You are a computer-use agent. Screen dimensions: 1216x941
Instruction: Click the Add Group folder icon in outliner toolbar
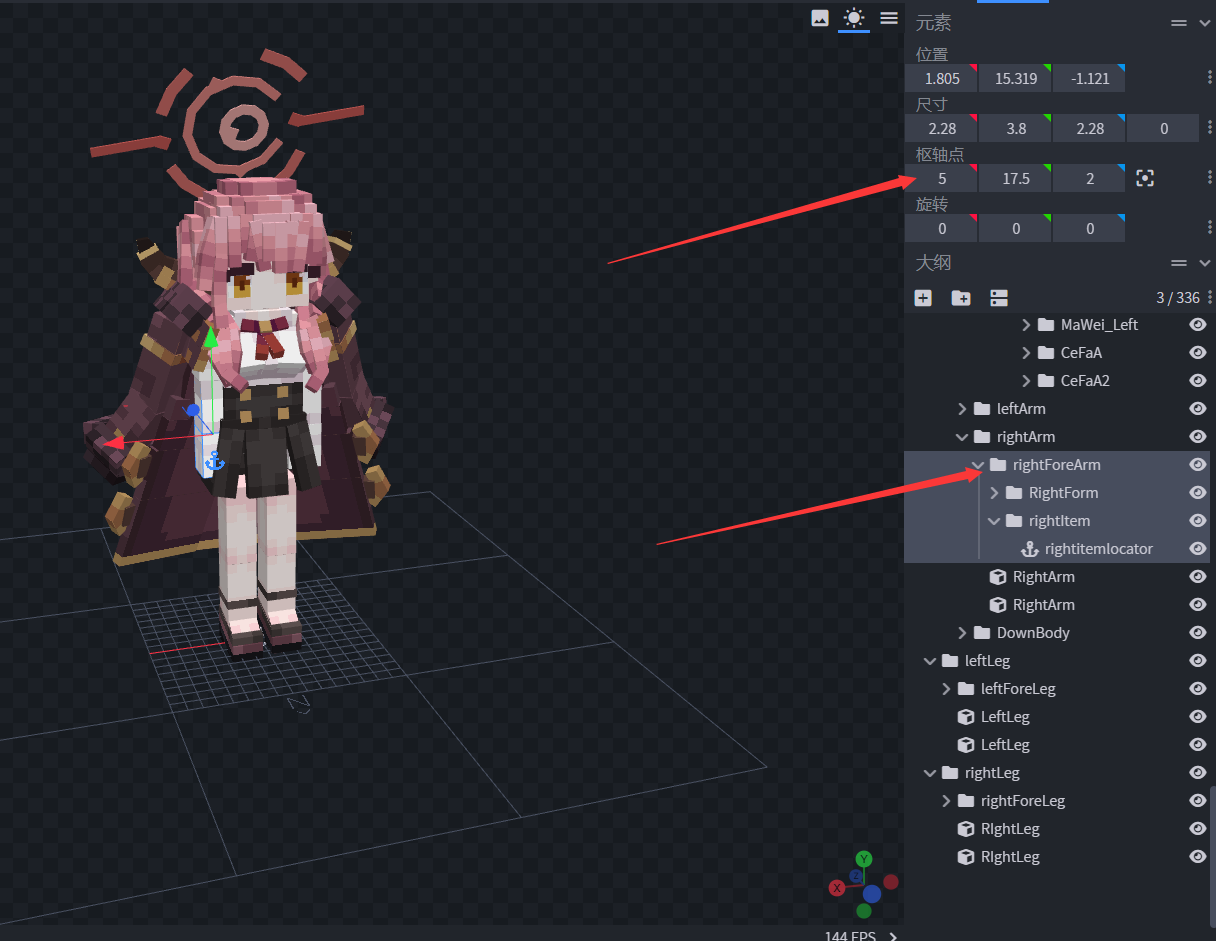click(x=961, y=298)
